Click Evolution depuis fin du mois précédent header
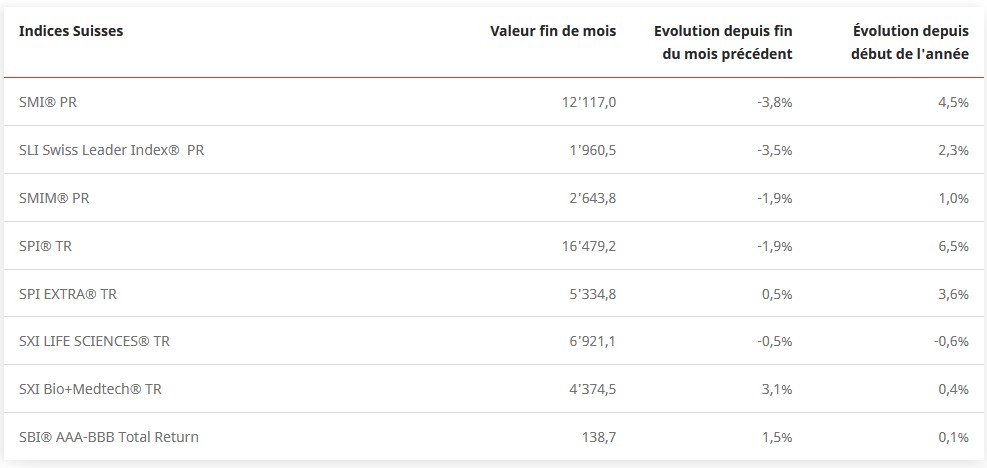Image resolution: width=987 pixels, height=468 pixels. pos(723,42)
